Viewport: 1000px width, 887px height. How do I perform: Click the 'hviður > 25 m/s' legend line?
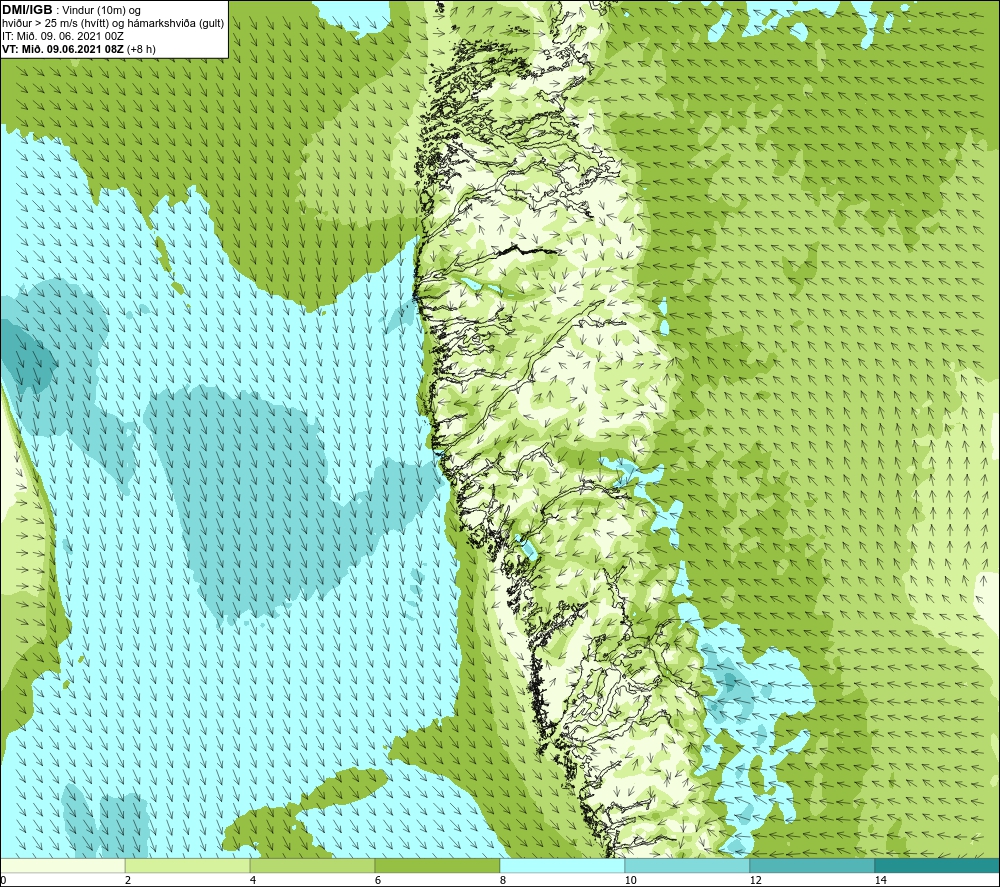click(113, 24)
